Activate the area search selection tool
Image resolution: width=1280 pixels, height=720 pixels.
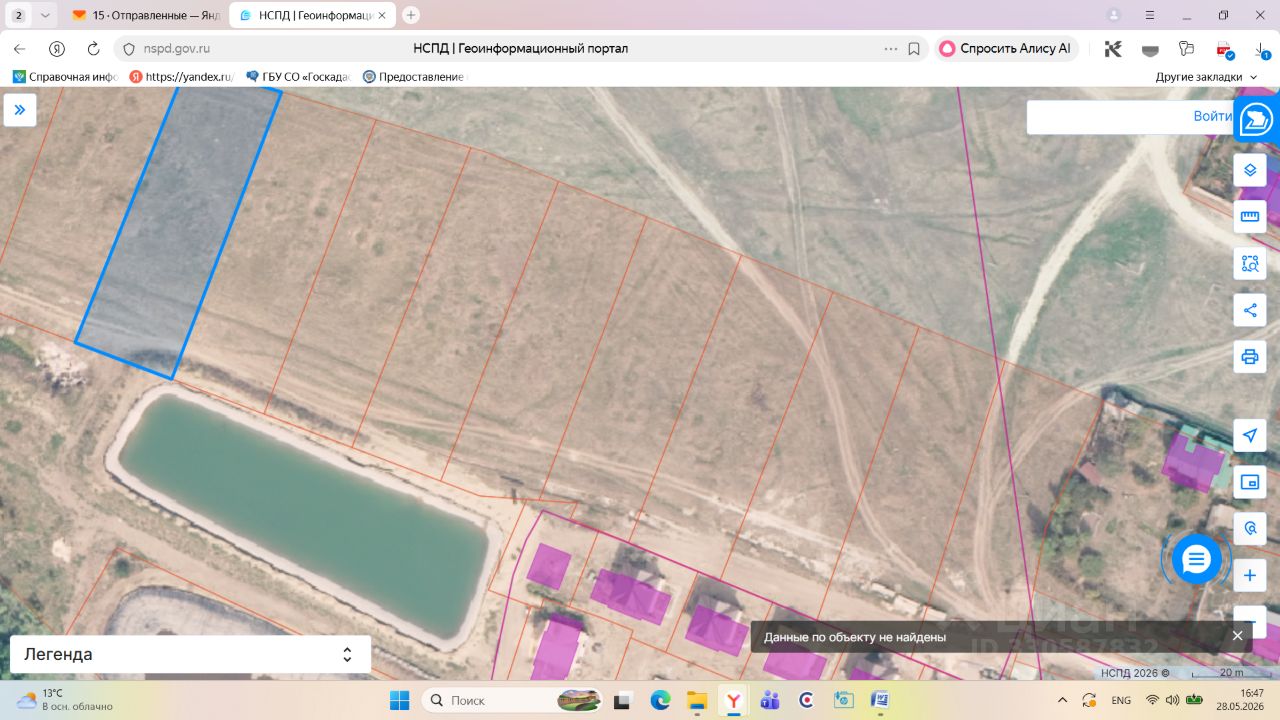(x=1250, y=263)
